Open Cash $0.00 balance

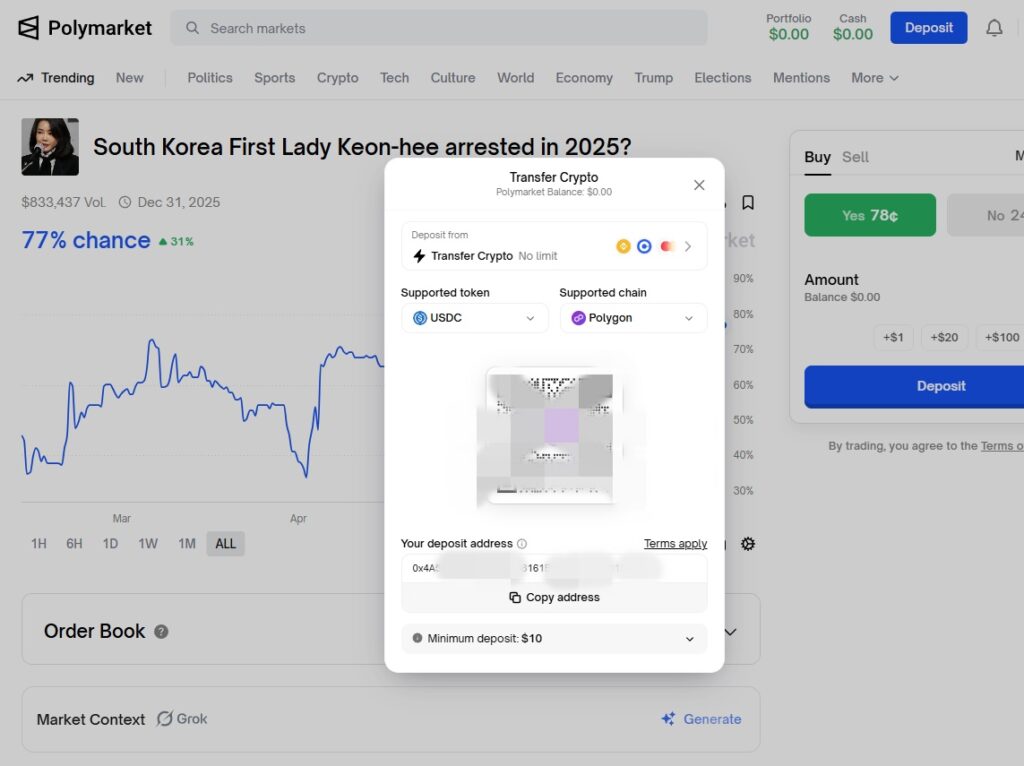[x=852, y=27]
